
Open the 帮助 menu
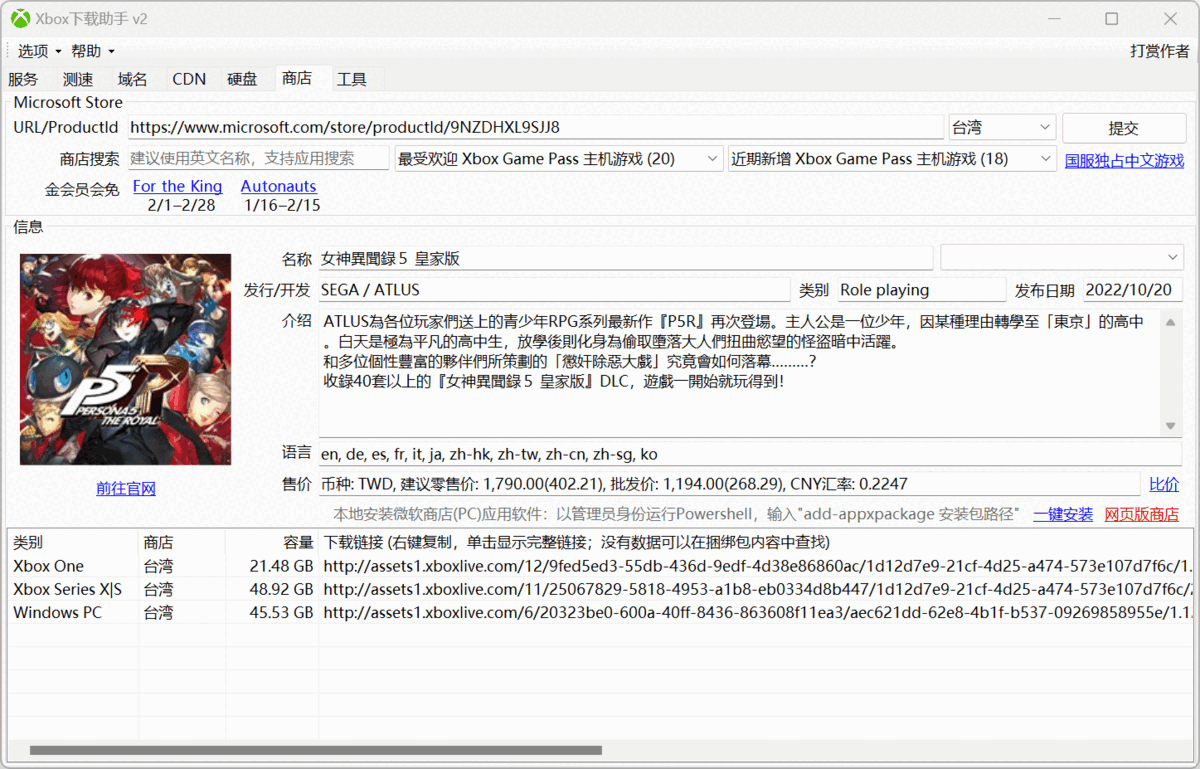[92, 51]
